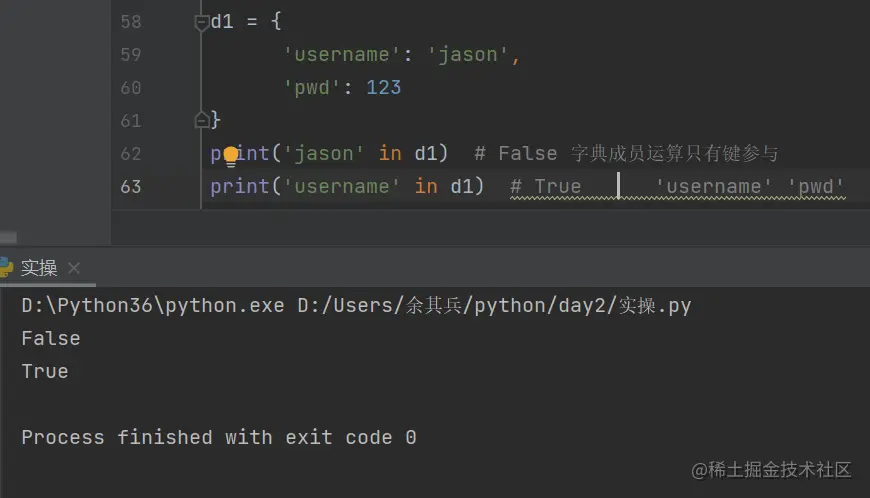Screen dimensions: 870x498
Task: Close the 实操 run tab
Action: [74, 268]
